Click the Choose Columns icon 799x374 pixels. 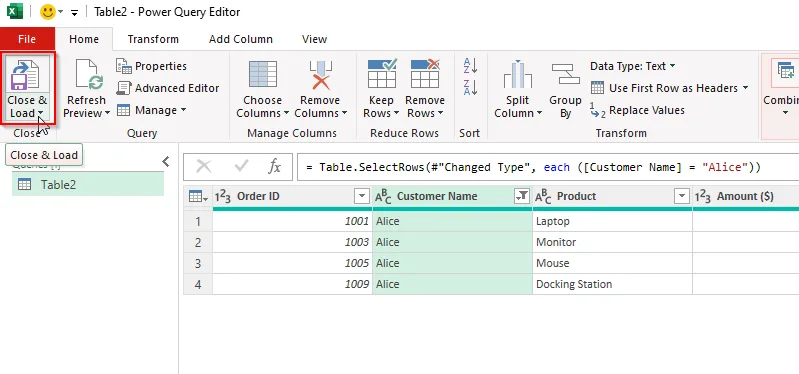point(262,74)
